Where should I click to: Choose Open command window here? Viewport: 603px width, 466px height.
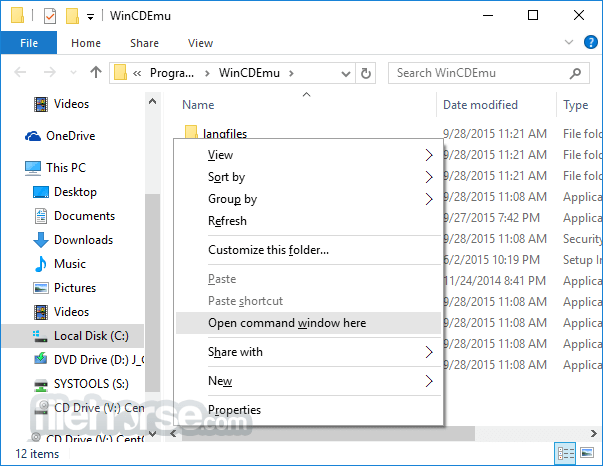[x=308, y=323]
